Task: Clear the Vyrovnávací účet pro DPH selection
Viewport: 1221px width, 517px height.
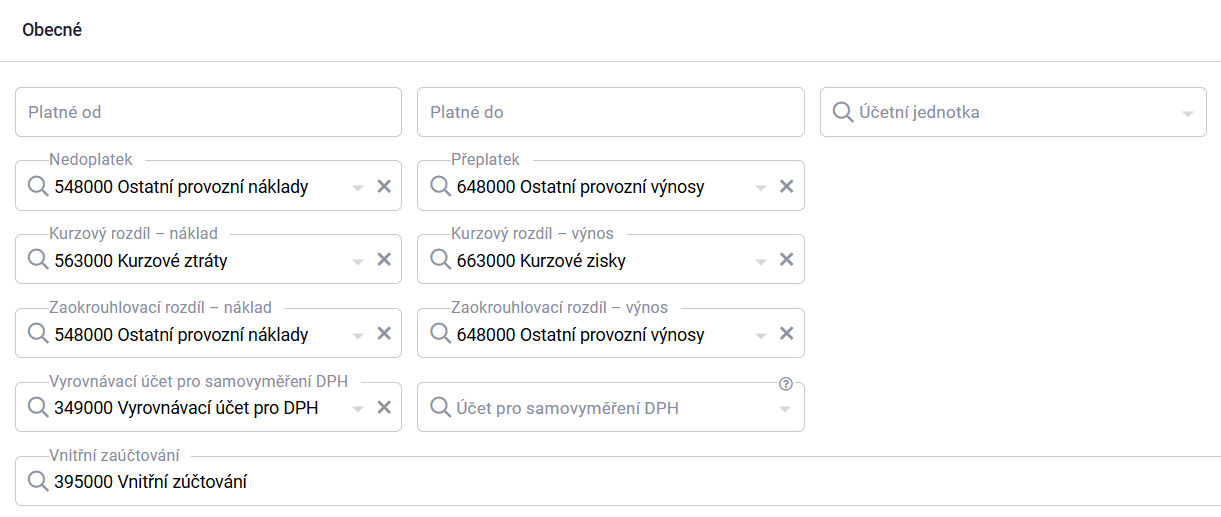Action: (x=384, y=407)
